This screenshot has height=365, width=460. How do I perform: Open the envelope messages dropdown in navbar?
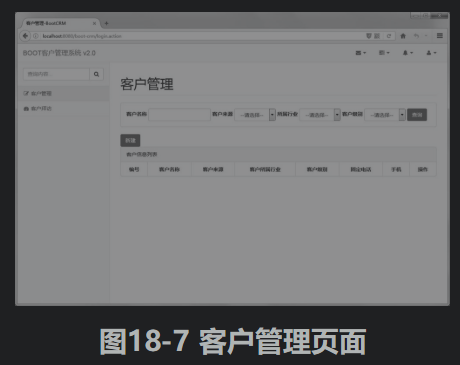(x=361, y=53)
